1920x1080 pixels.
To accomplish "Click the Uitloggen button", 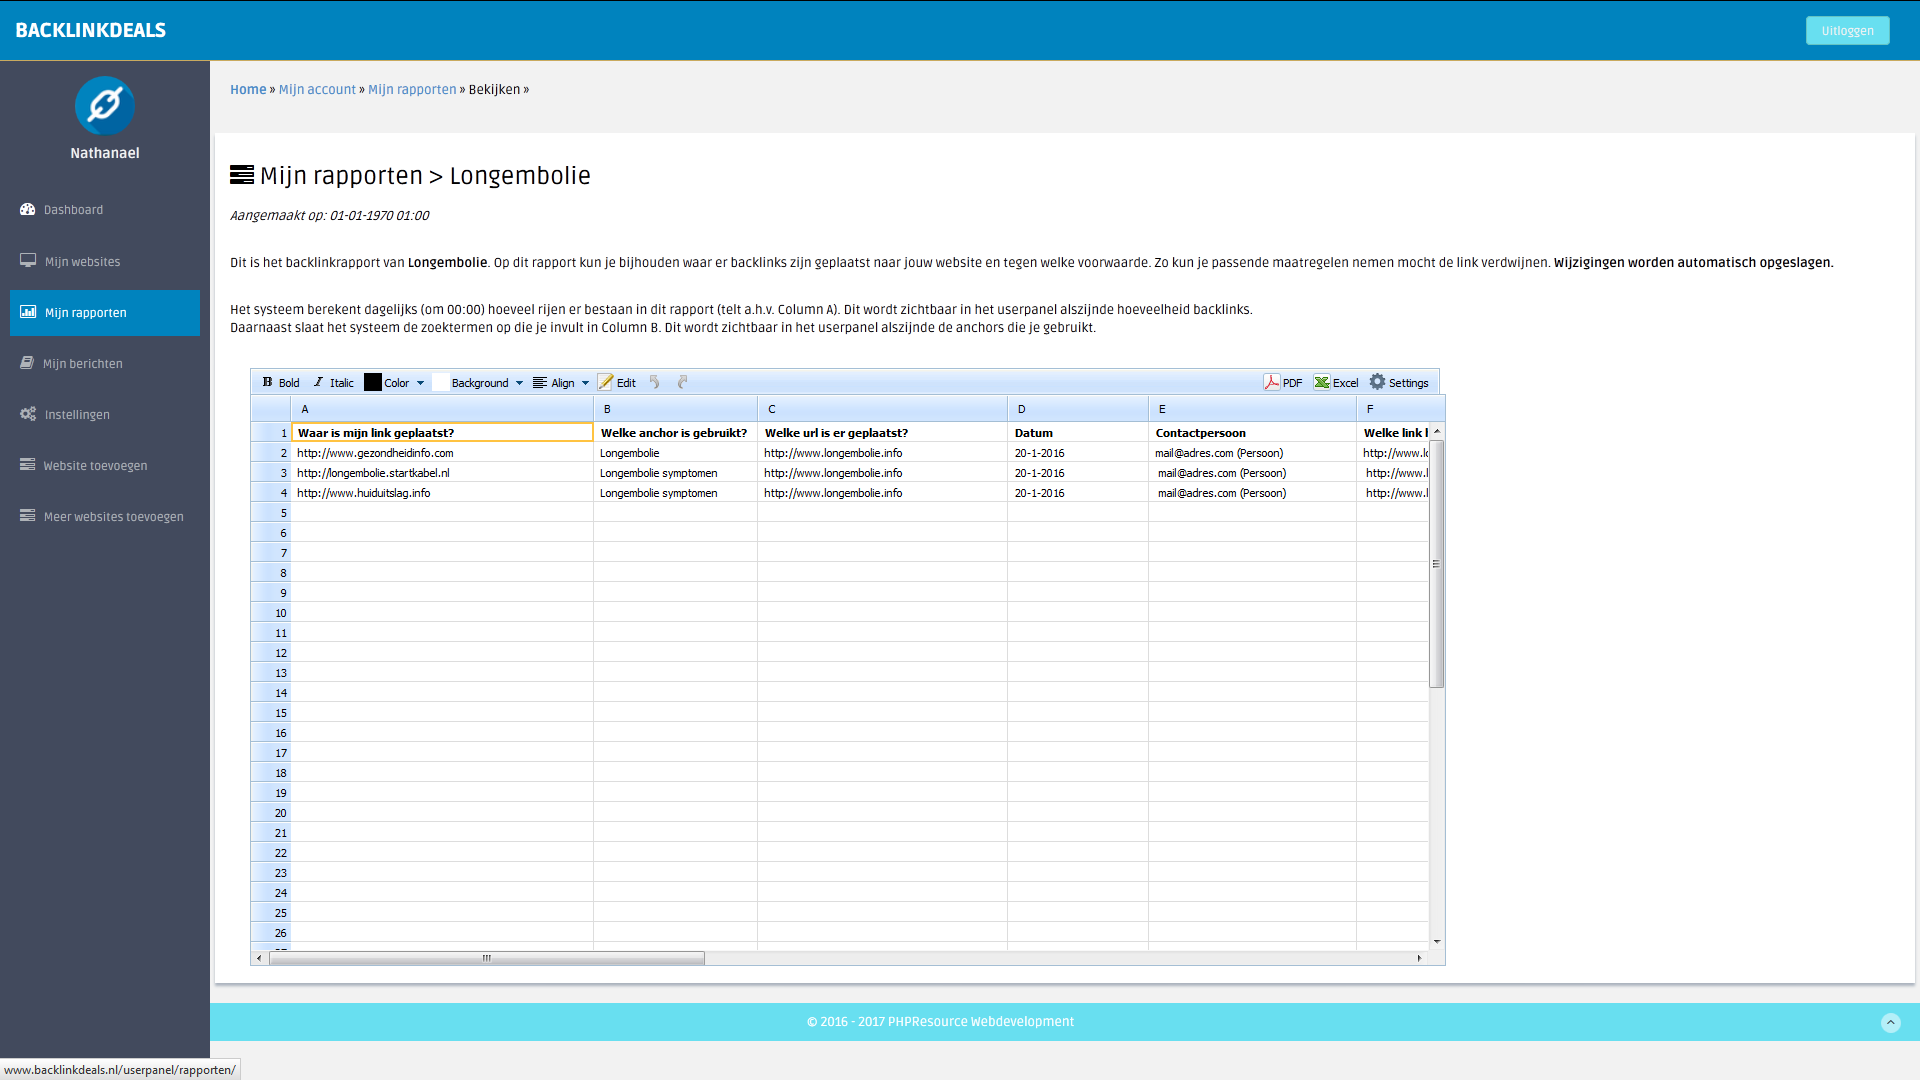I will (x=1847, y=30).
